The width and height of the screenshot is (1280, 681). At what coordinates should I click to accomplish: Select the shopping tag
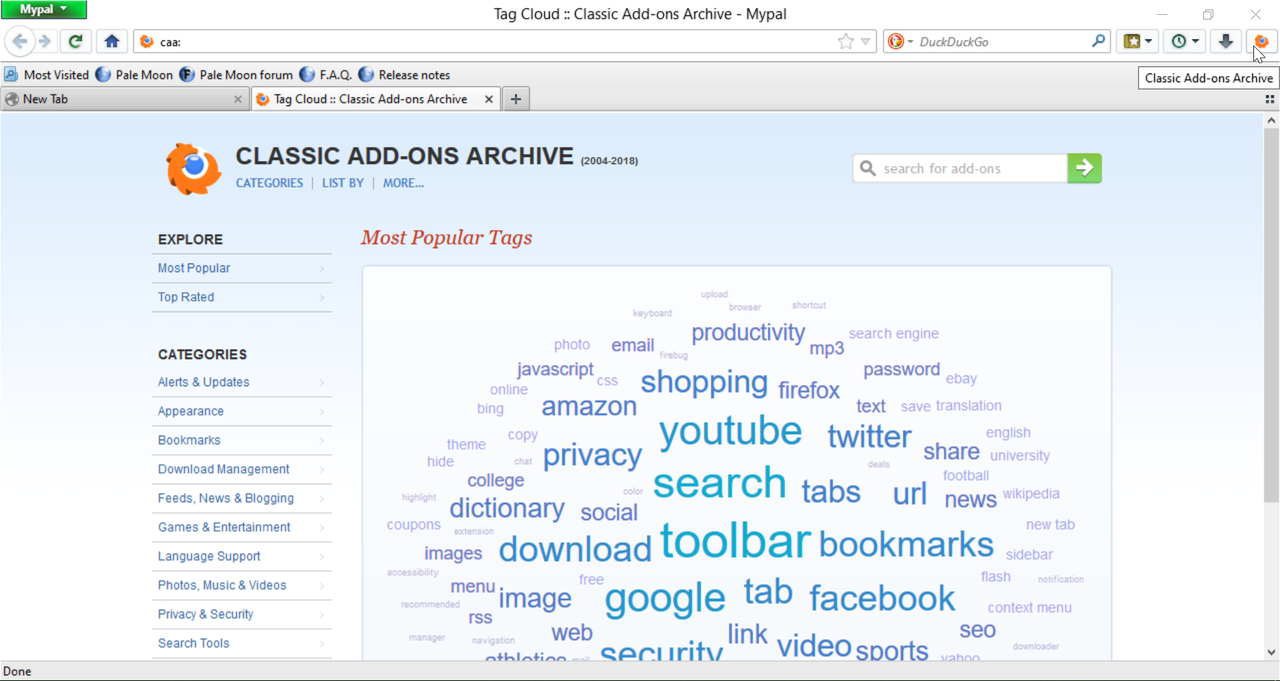(704, 382)
